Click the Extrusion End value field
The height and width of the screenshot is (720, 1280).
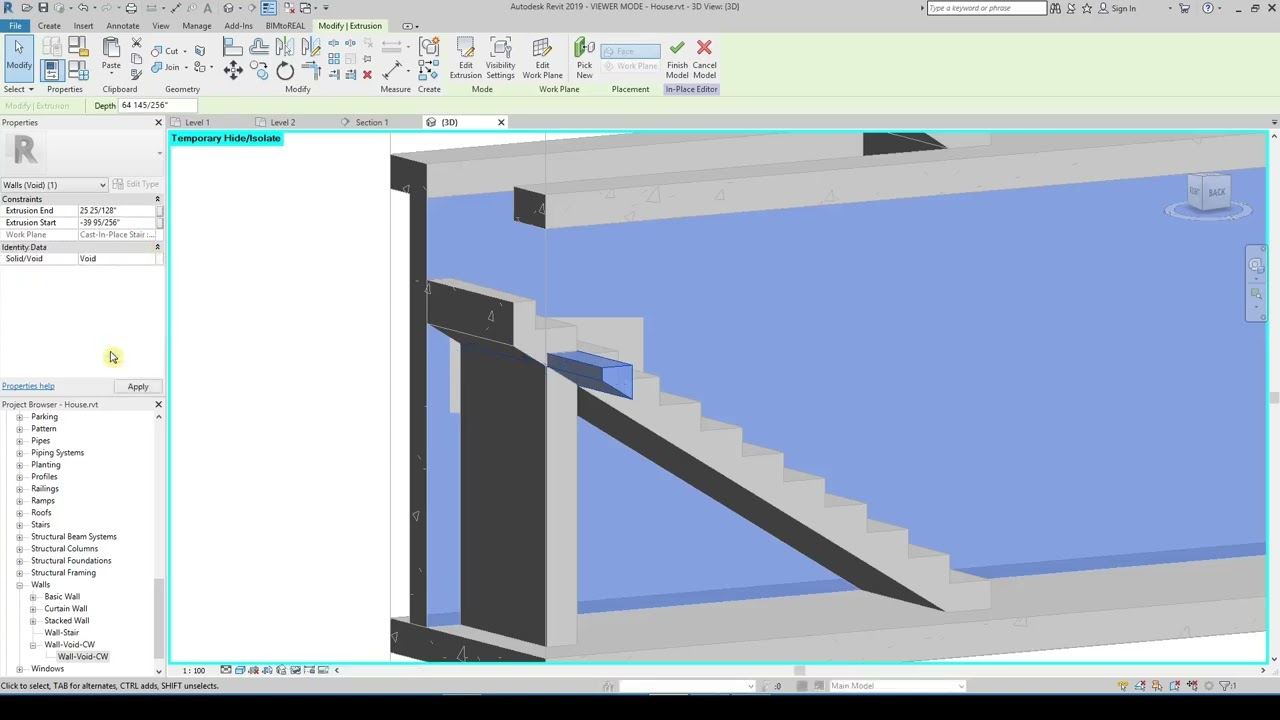coord(115,211)
